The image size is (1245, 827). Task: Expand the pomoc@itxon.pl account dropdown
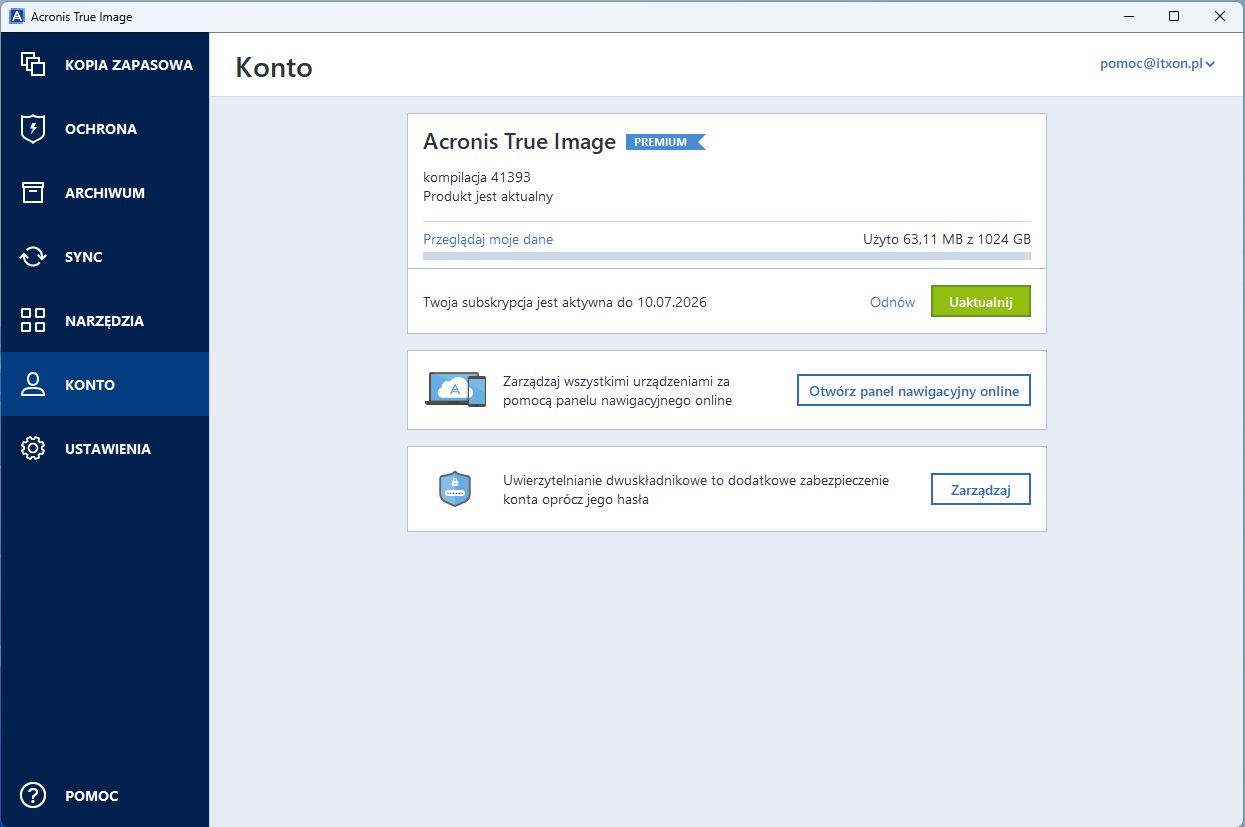point(1157,64)
